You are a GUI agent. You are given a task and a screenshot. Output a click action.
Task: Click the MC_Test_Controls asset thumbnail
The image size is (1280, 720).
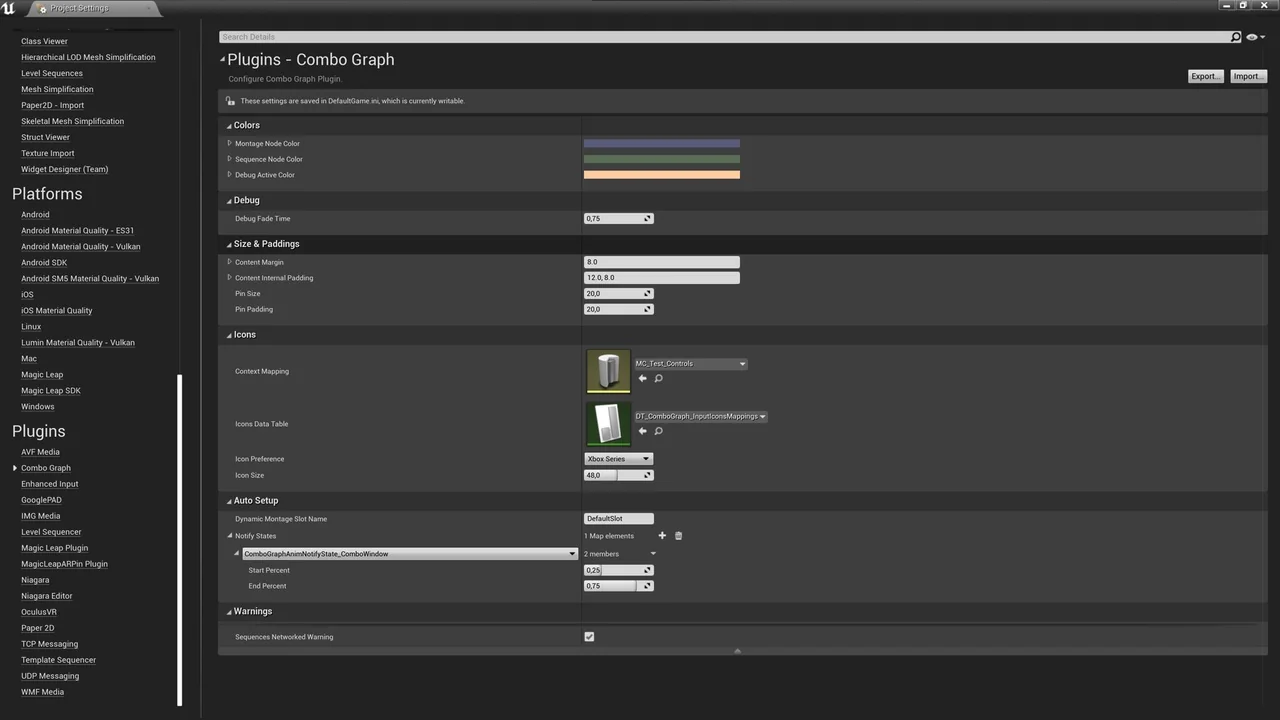[607, 370]
